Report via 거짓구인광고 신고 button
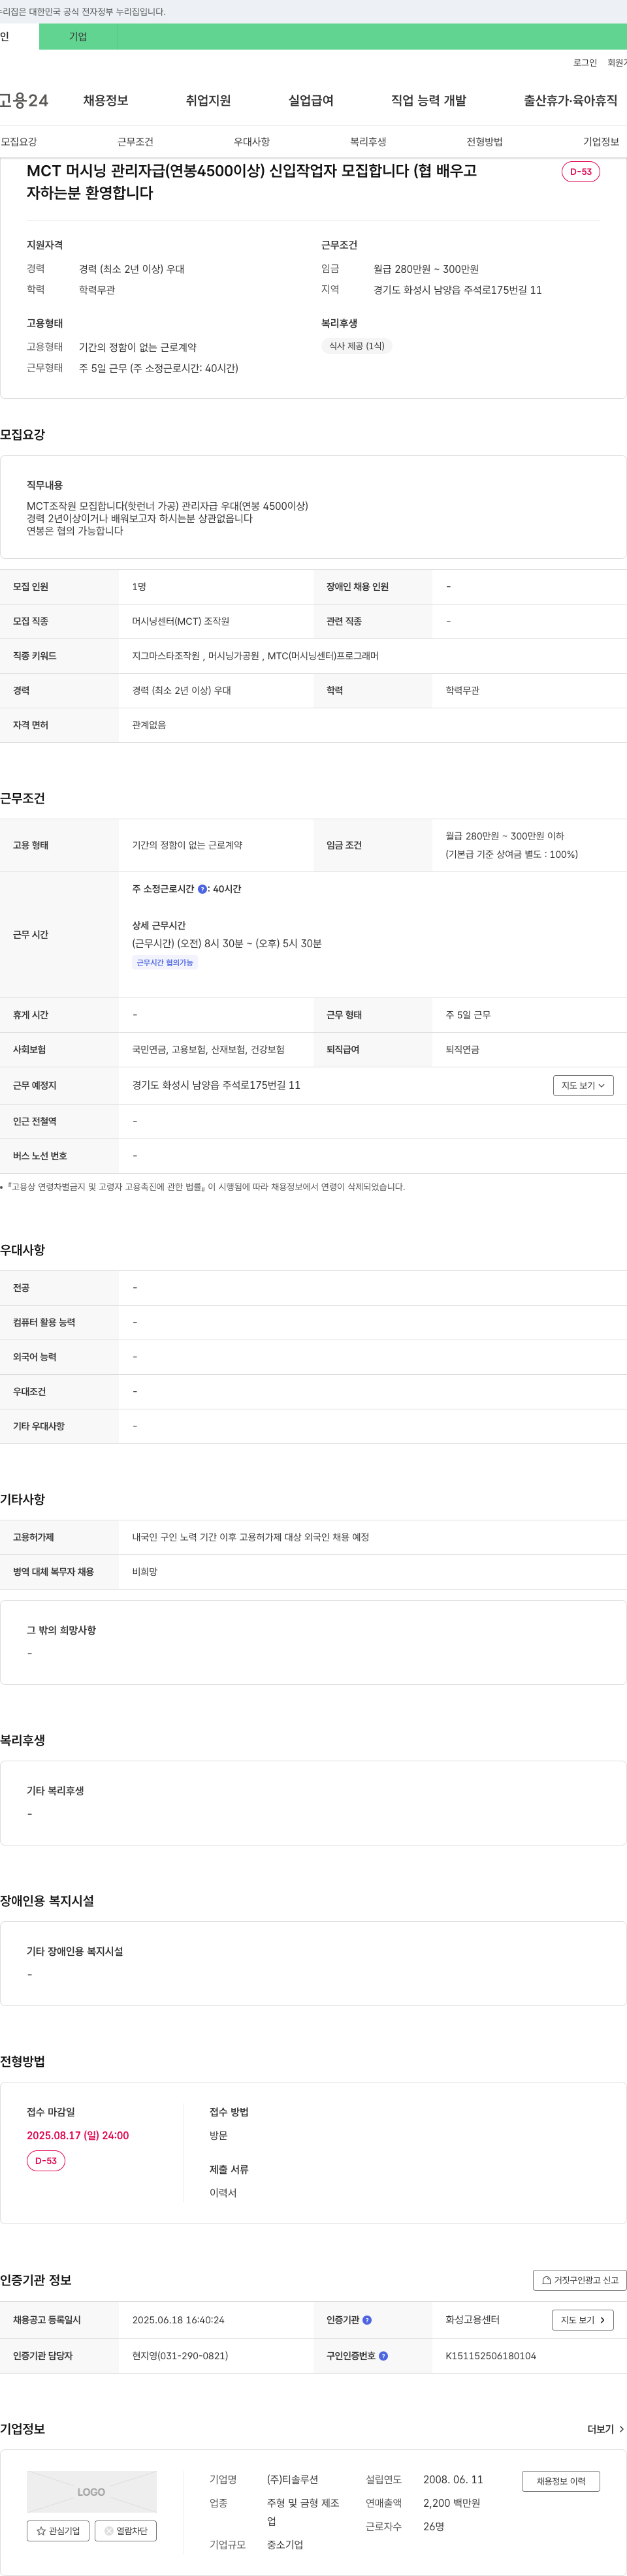Screen dimensions: 627x2576 [580, 2280]
